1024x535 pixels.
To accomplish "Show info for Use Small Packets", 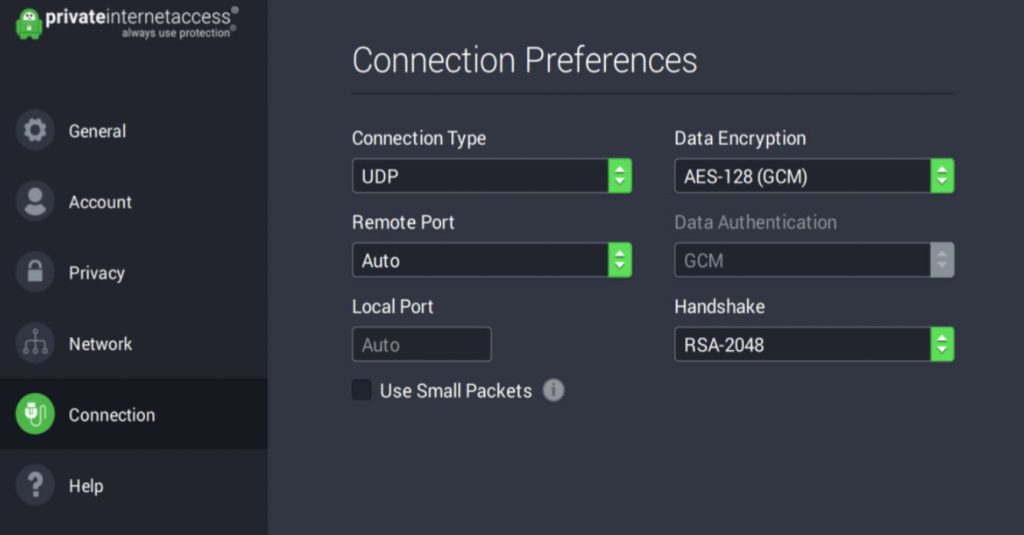I will pos(553,391).
